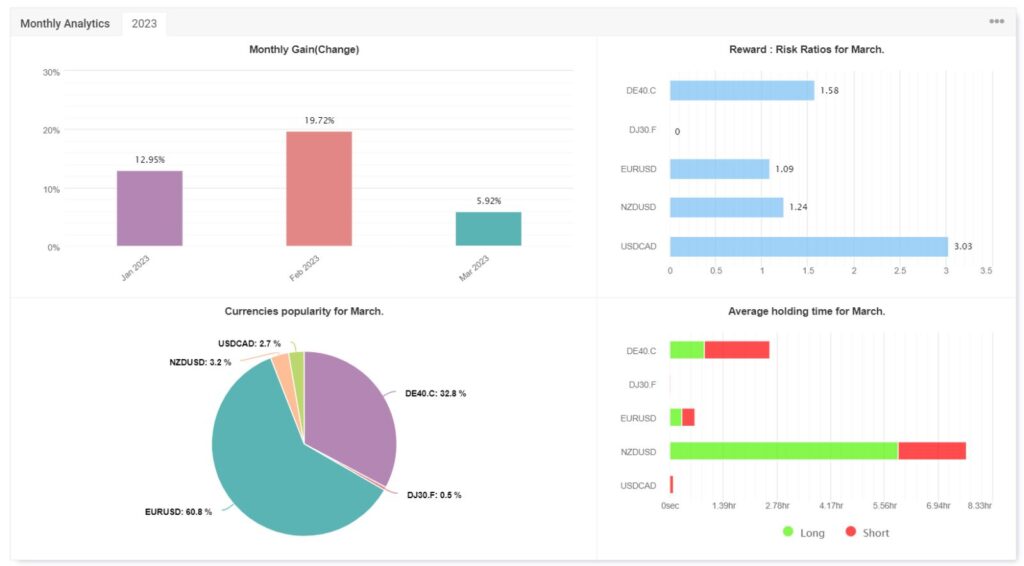Click the EURUSD reward risk bar
Image resolution: width=1024 pixels, height=566 pixels.
click(x=719, y=169)
